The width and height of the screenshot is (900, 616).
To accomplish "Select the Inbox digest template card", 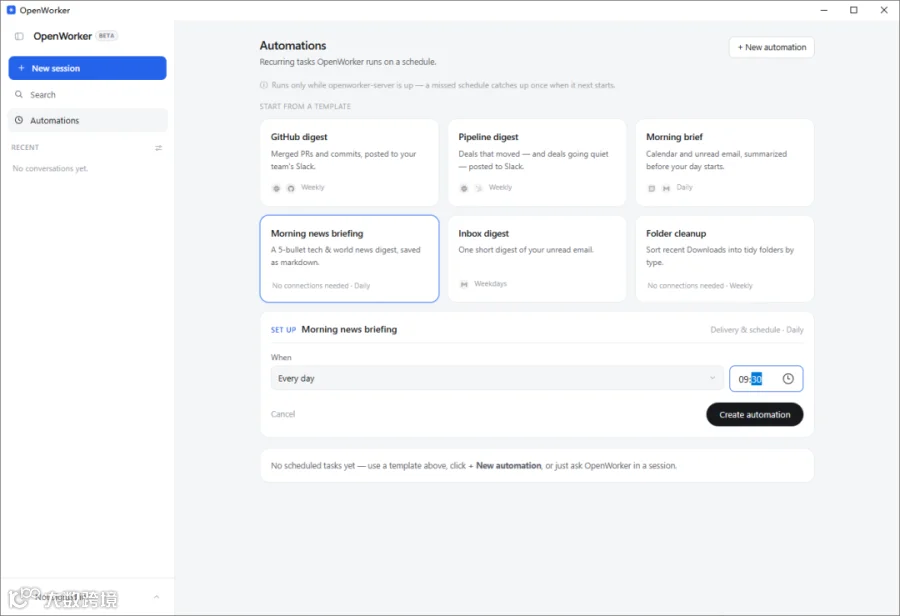I will 537,259.
